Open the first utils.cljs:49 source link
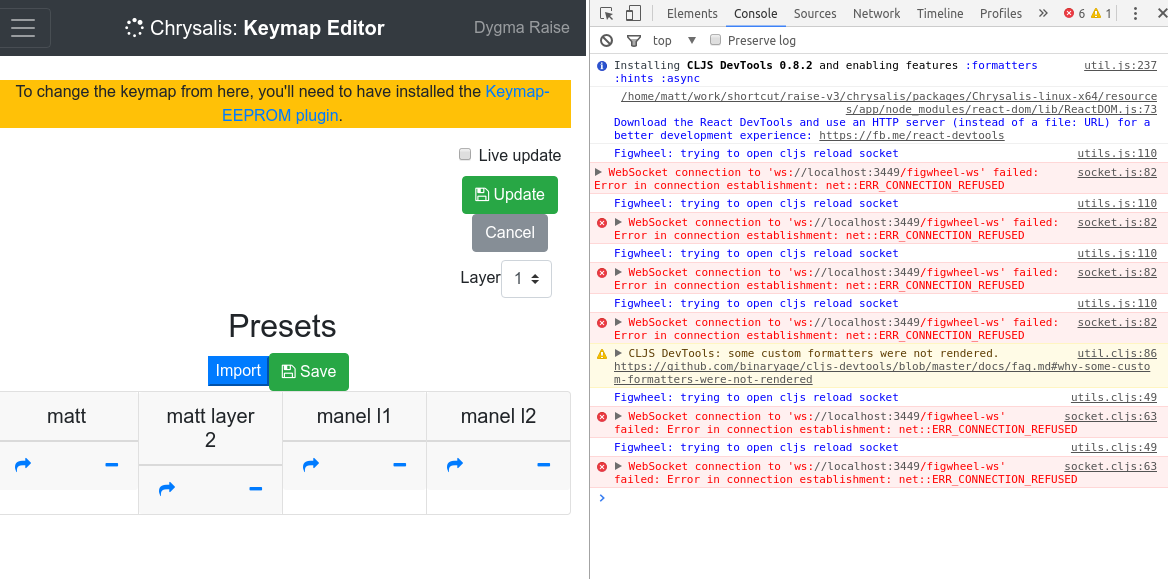The height and width of the screenshot is (579, 1168). coord(1114,397)
